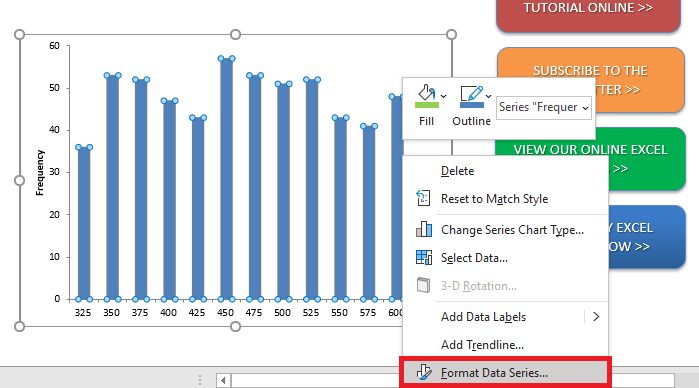Screen dimensions: 699x388
Task: Click the chart's top-middle resize handle
Action: coord(235,35)
